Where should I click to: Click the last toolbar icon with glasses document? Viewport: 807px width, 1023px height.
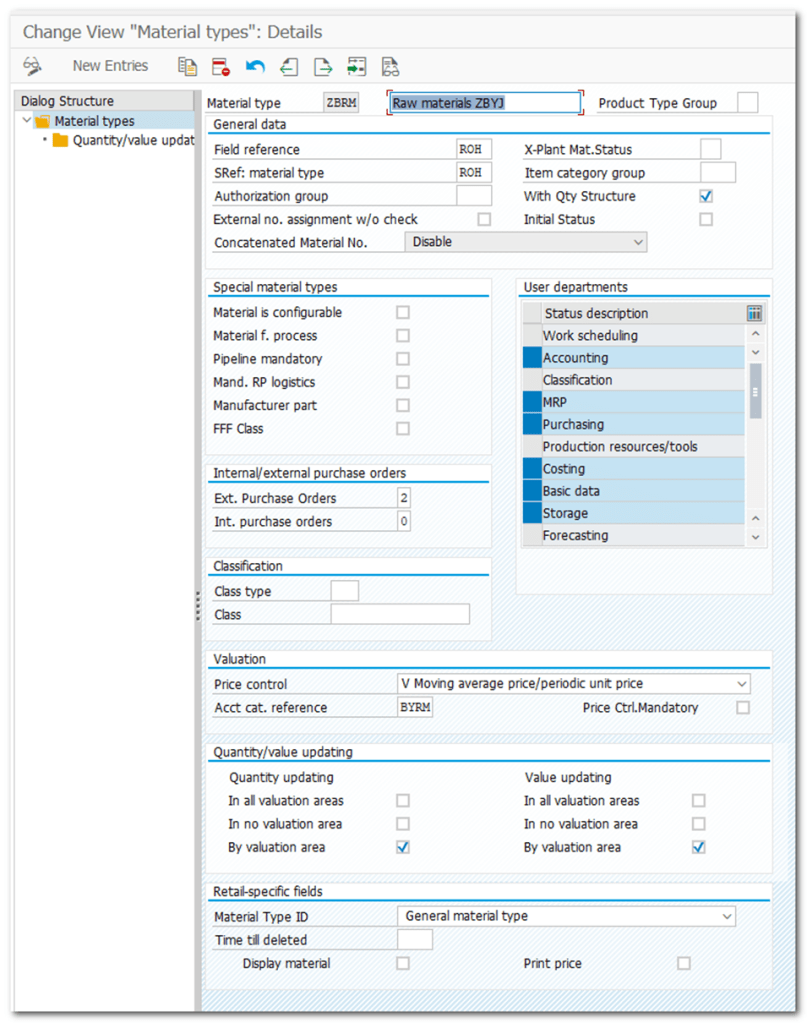point(390,66)
